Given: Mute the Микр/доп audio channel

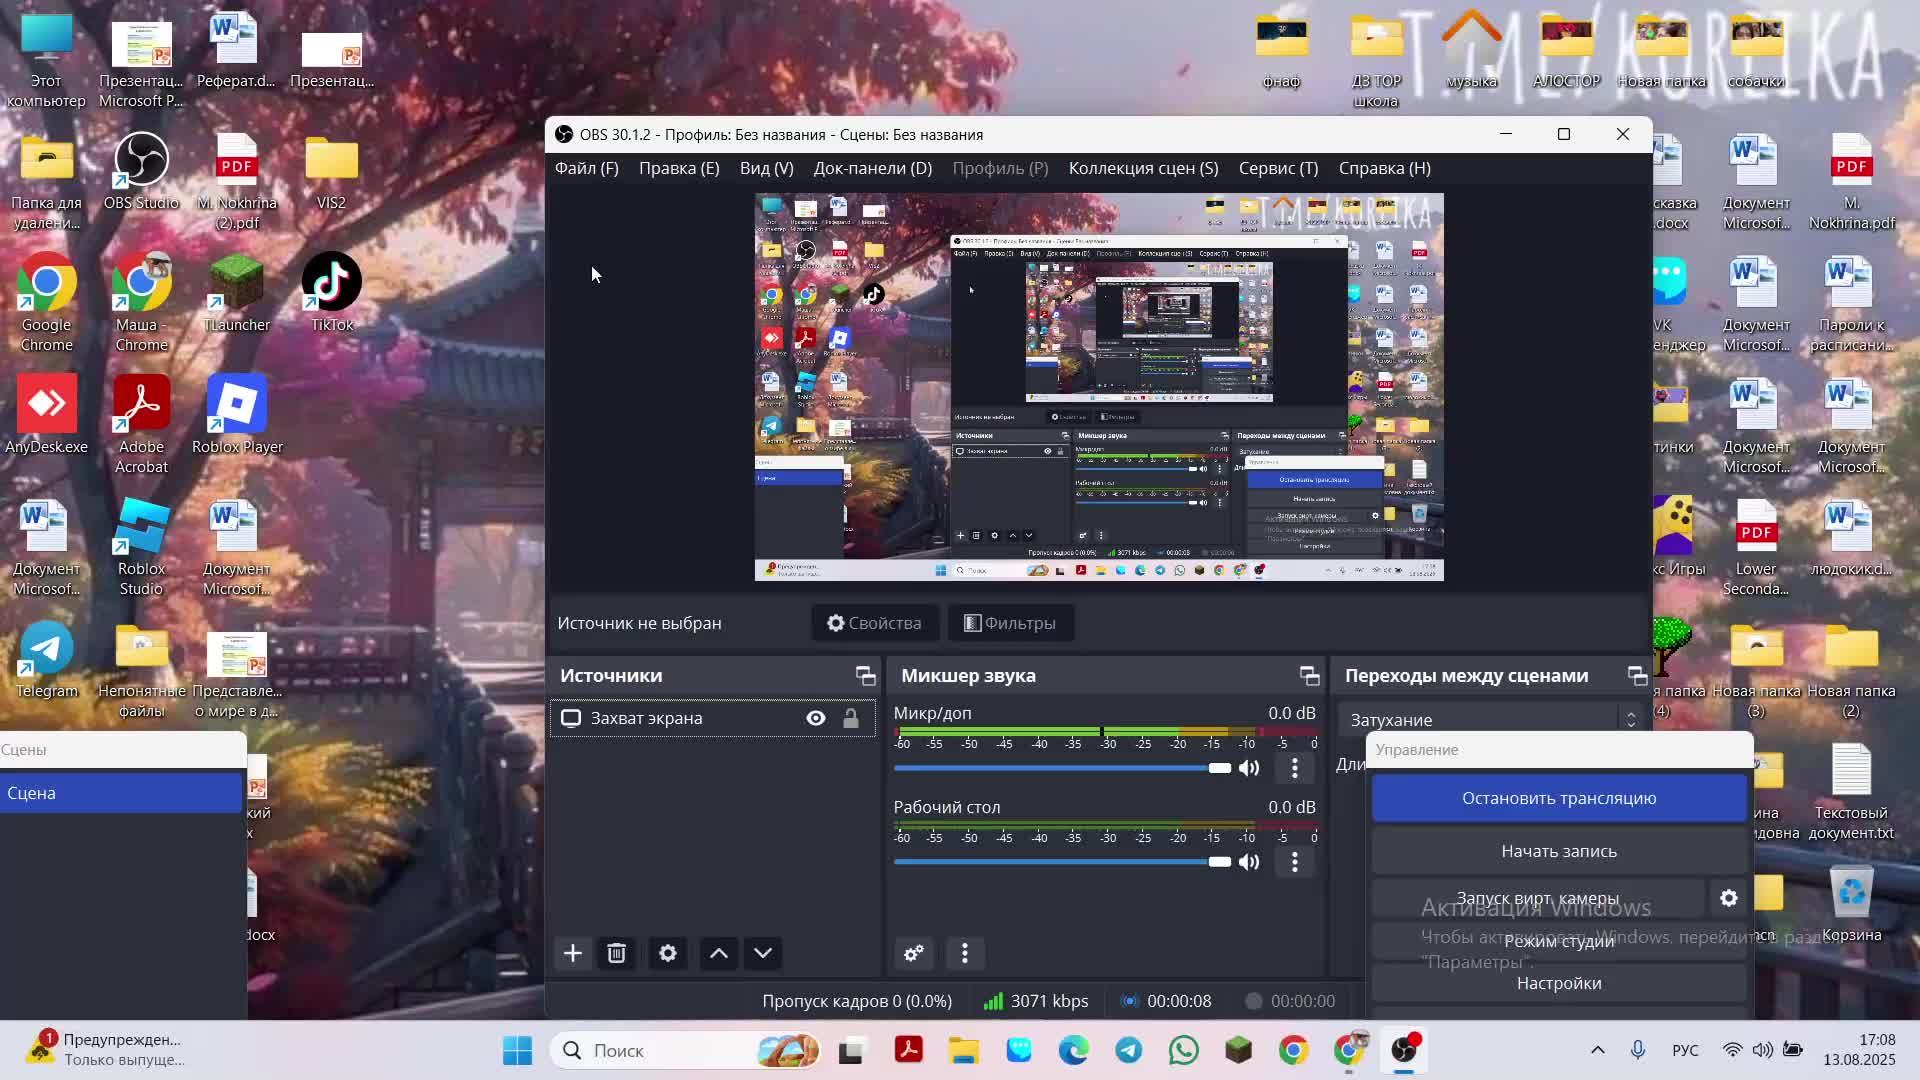Looking at the screenshot, I should 1249,768.
